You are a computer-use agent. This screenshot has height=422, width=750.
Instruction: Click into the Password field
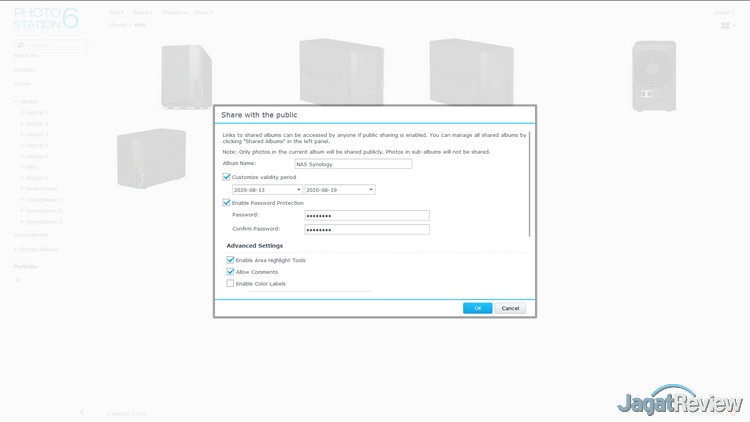coord(367,215)
